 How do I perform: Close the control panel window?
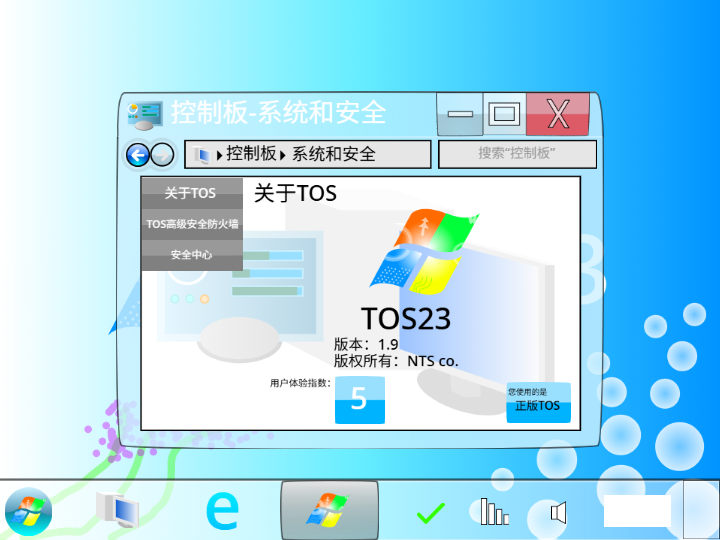click(558, 114)
